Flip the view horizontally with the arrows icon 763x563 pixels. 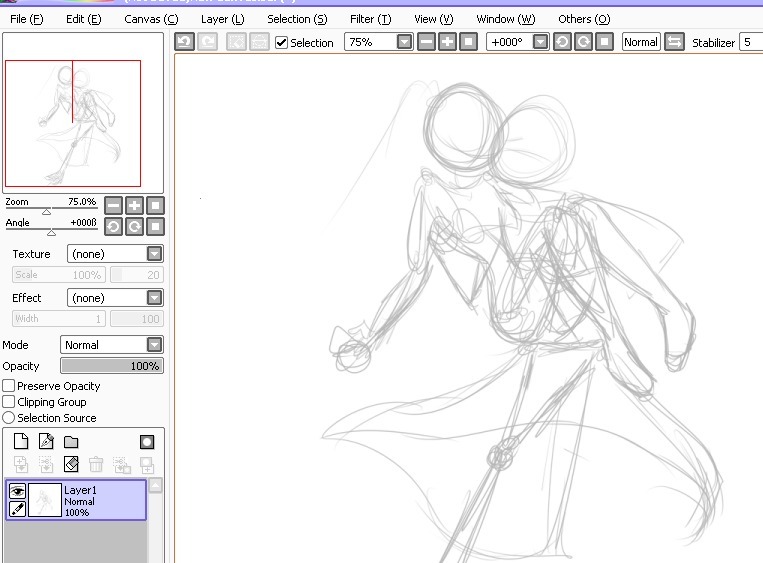pyautogui.click(x=674, y=42)
